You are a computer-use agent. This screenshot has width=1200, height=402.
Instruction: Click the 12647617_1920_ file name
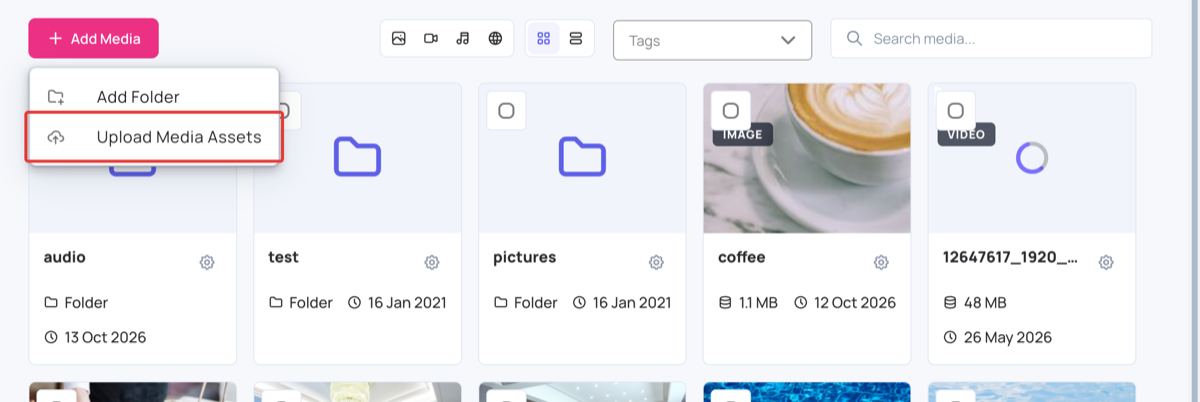(x=1011, y=257)
